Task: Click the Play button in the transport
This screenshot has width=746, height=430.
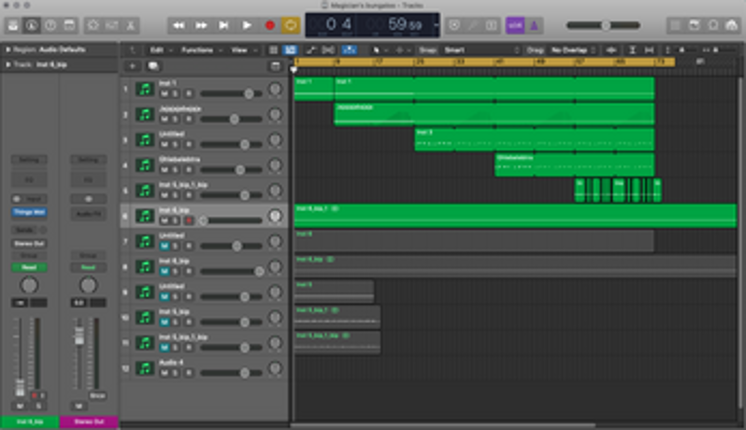Action: [246, 25]
